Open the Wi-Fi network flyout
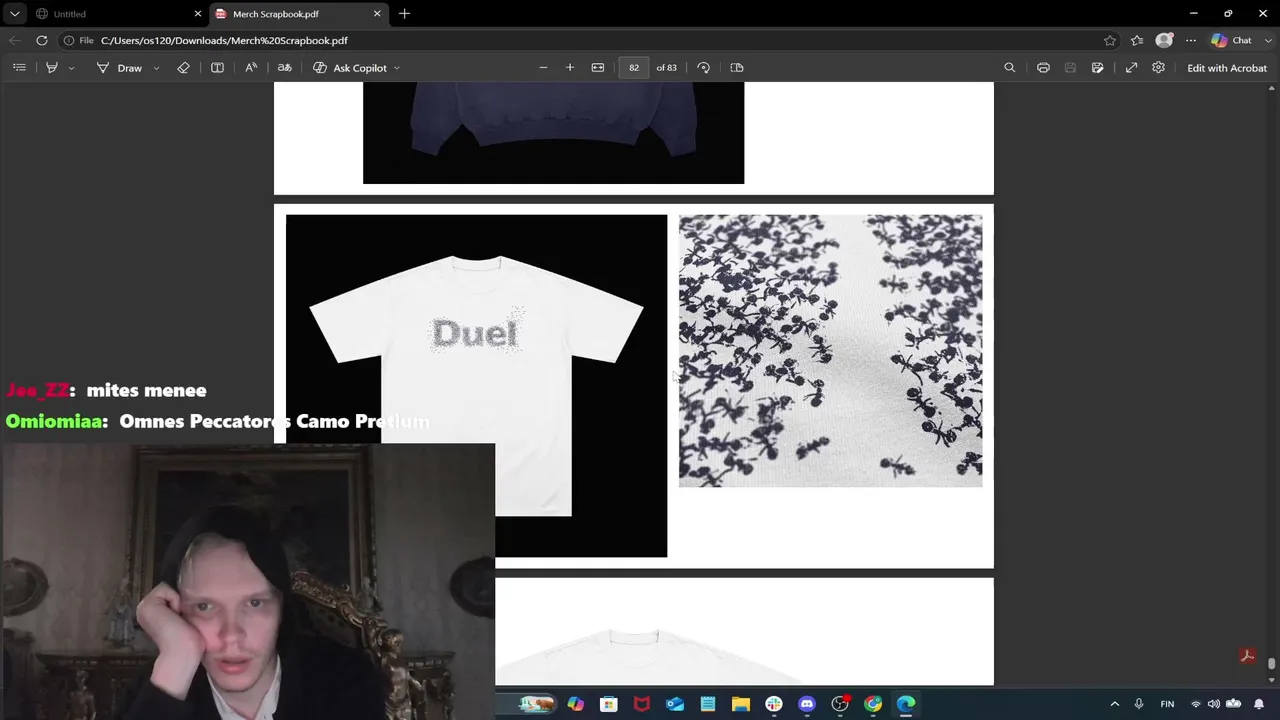Viewport: 1280px width, 720px height. click(1195, 704)
